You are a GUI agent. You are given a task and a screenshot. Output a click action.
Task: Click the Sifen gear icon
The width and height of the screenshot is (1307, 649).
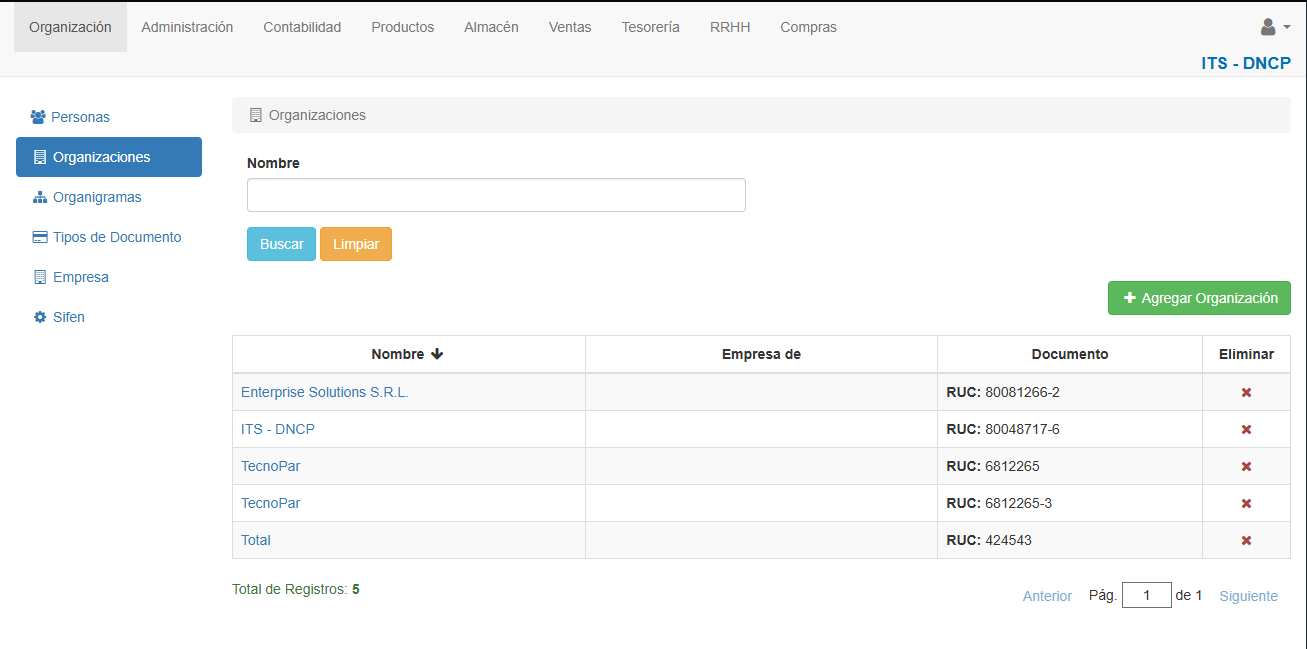point(40,317)
